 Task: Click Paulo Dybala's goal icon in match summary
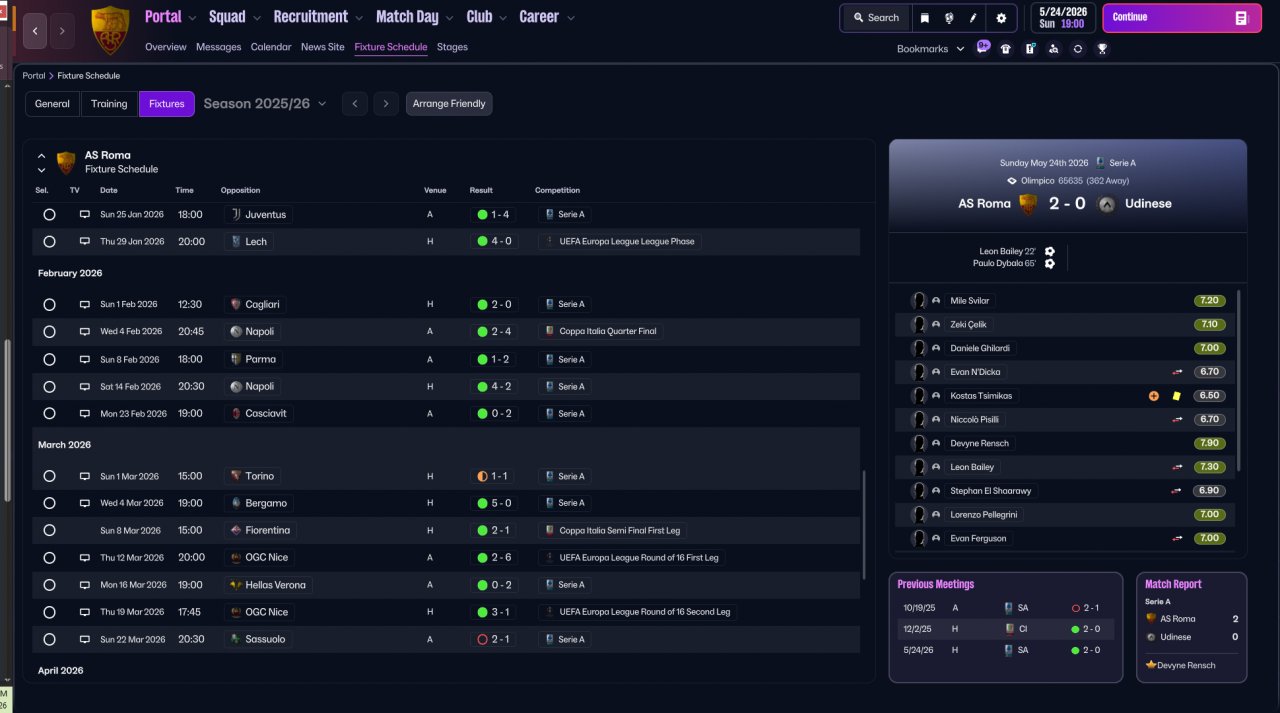click(1050, 264)
